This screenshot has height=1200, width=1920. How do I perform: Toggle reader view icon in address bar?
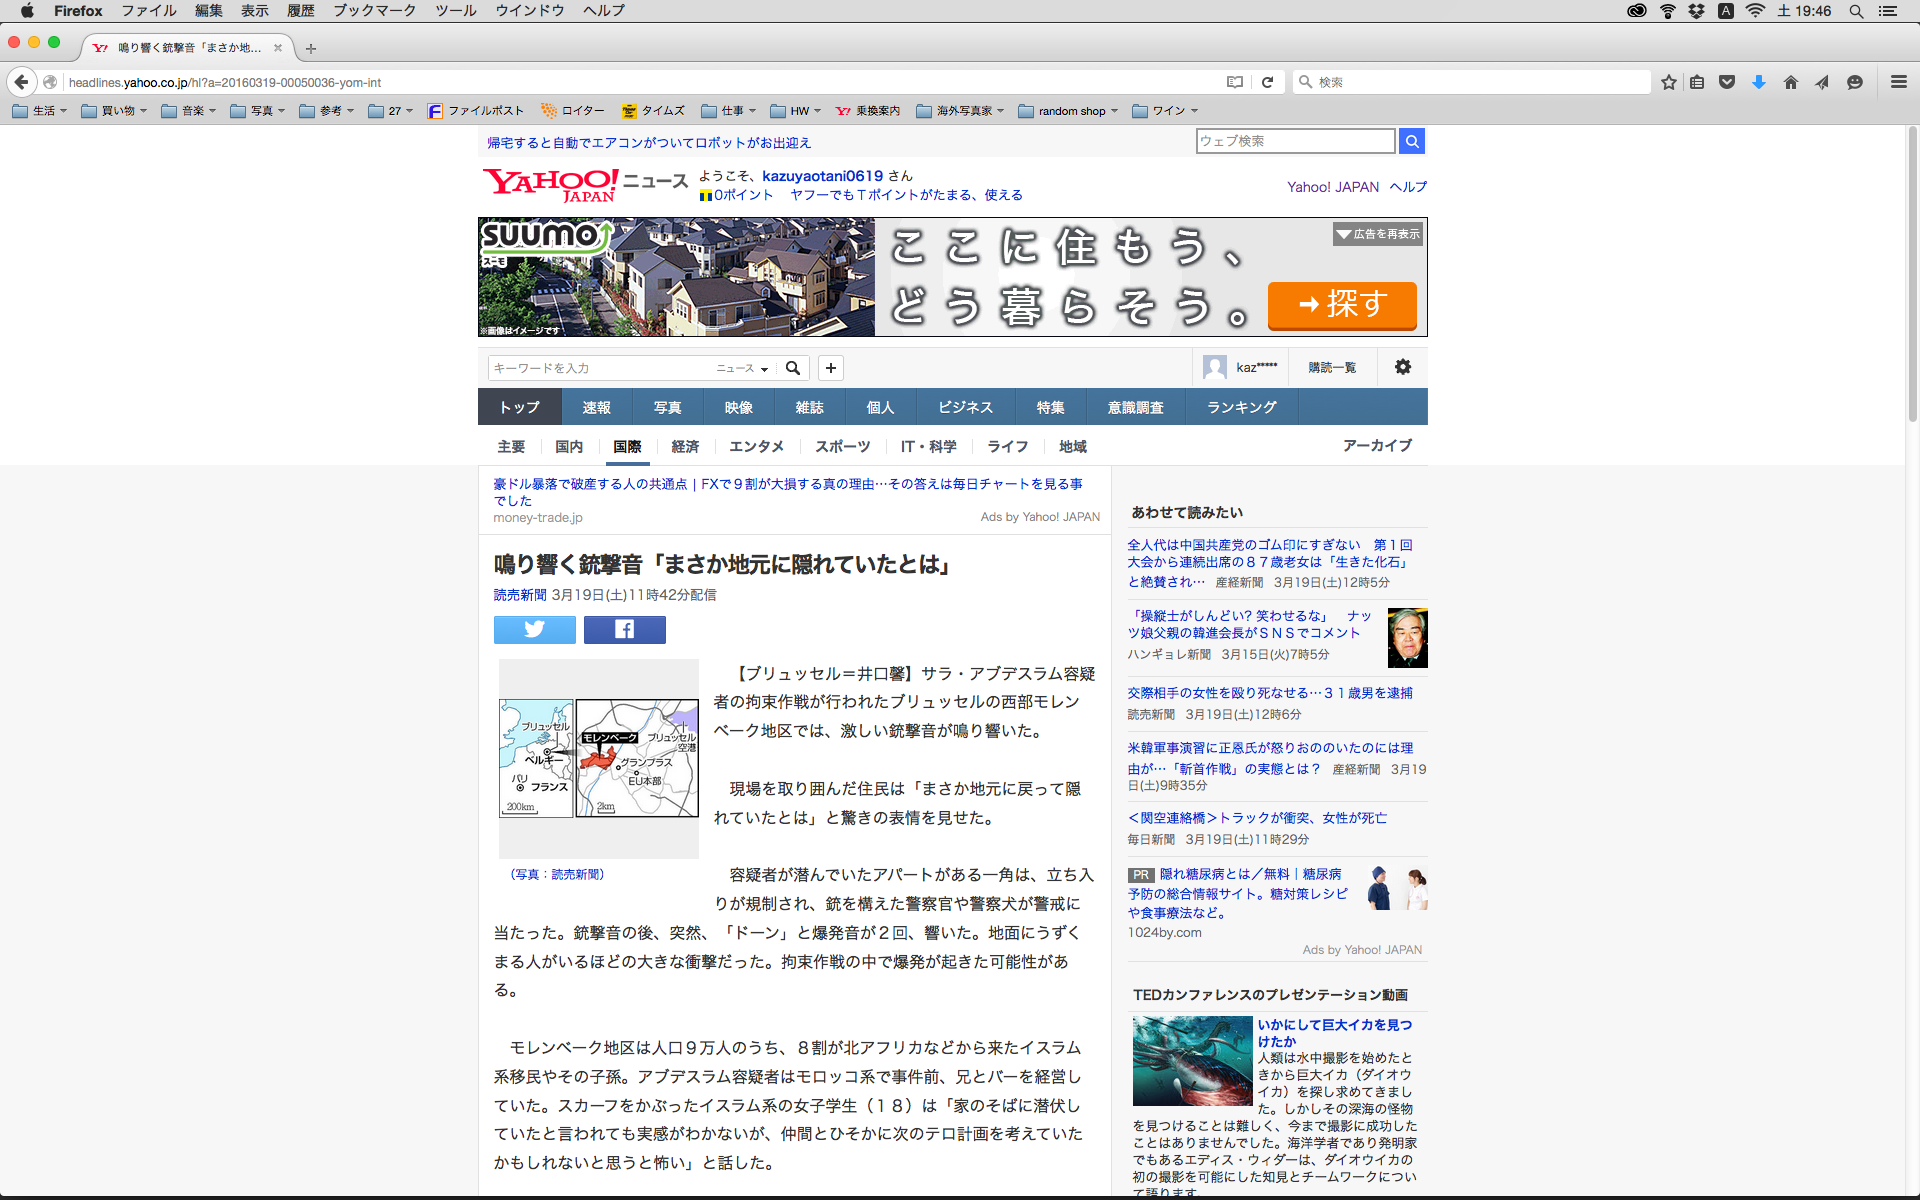point(1235,82)
